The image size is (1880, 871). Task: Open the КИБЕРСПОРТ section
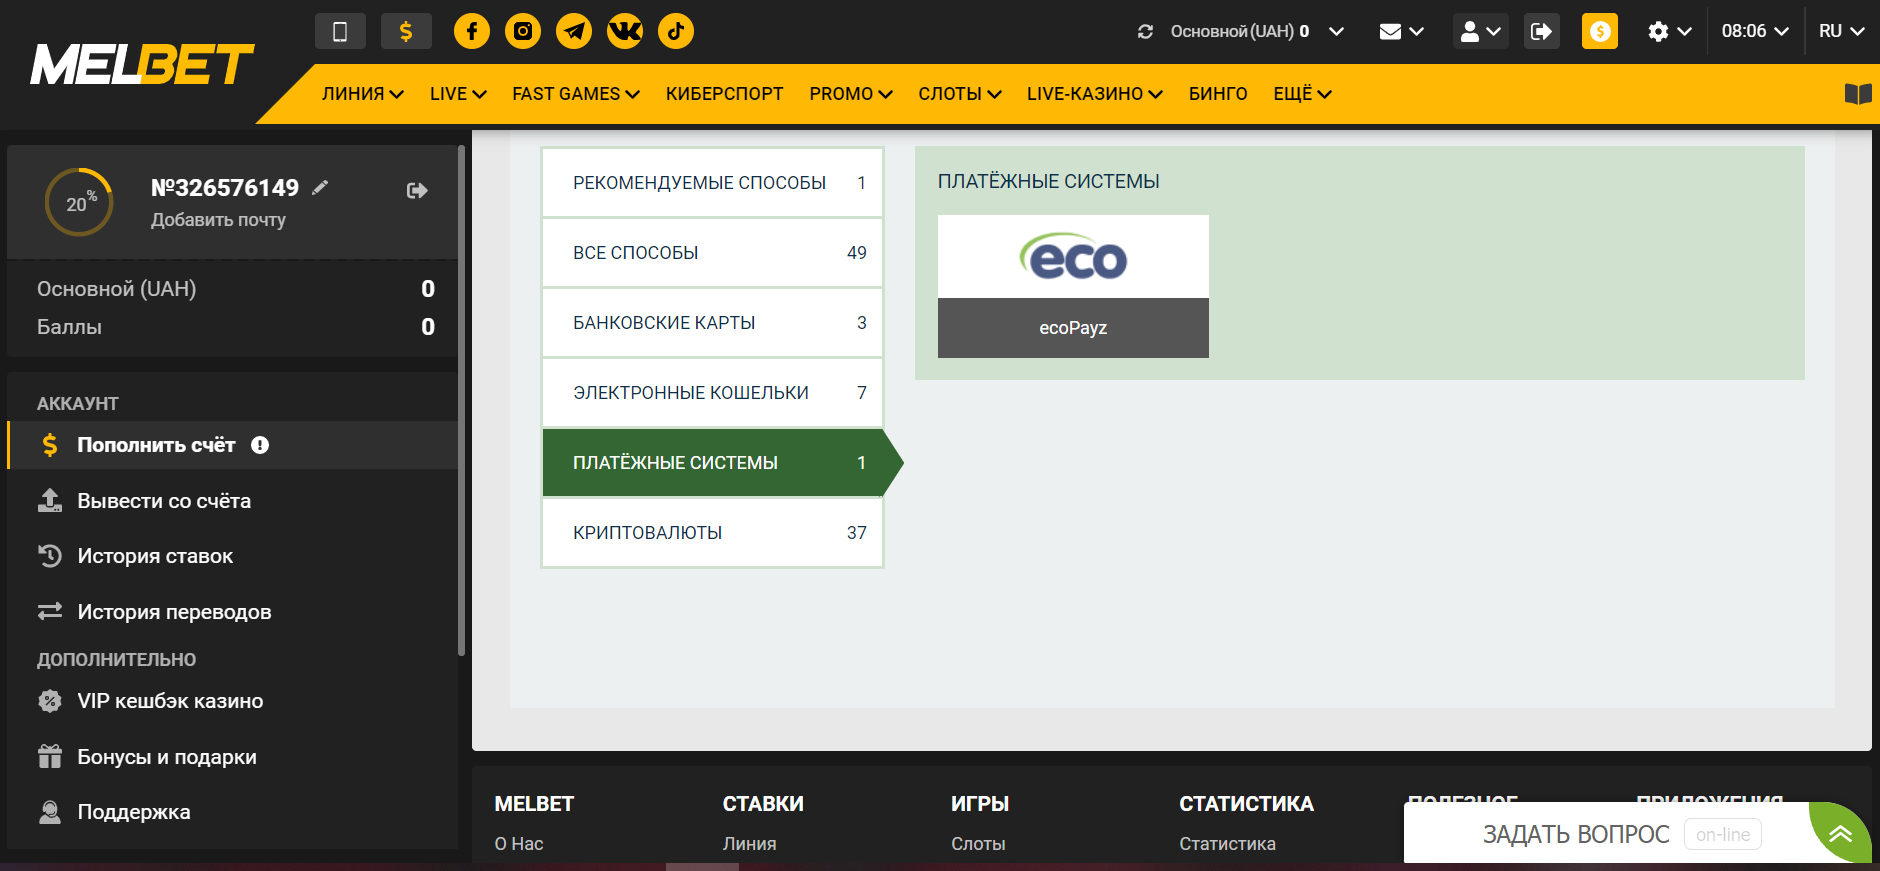point(725,94)
